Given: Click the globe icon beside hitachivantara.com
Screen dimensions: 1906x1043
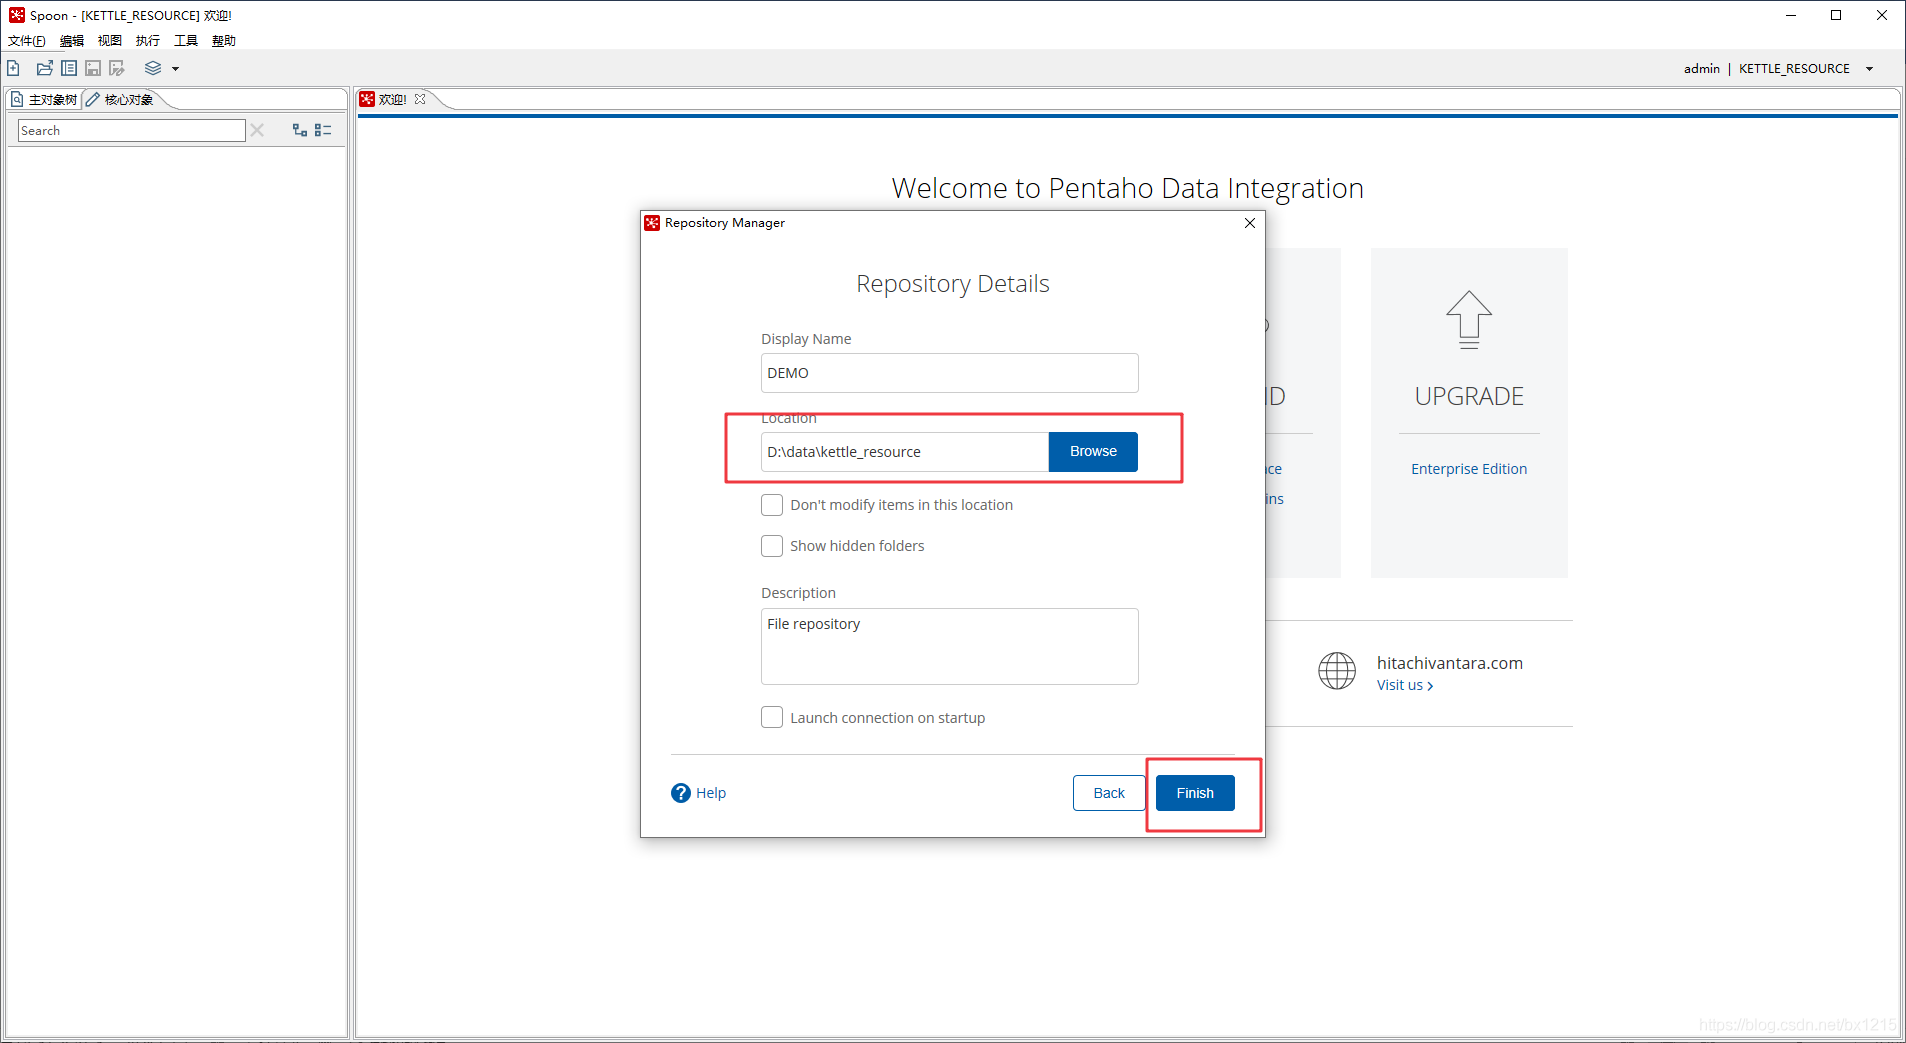Looking at the screenshot, I should click(x=1337, y=671).
